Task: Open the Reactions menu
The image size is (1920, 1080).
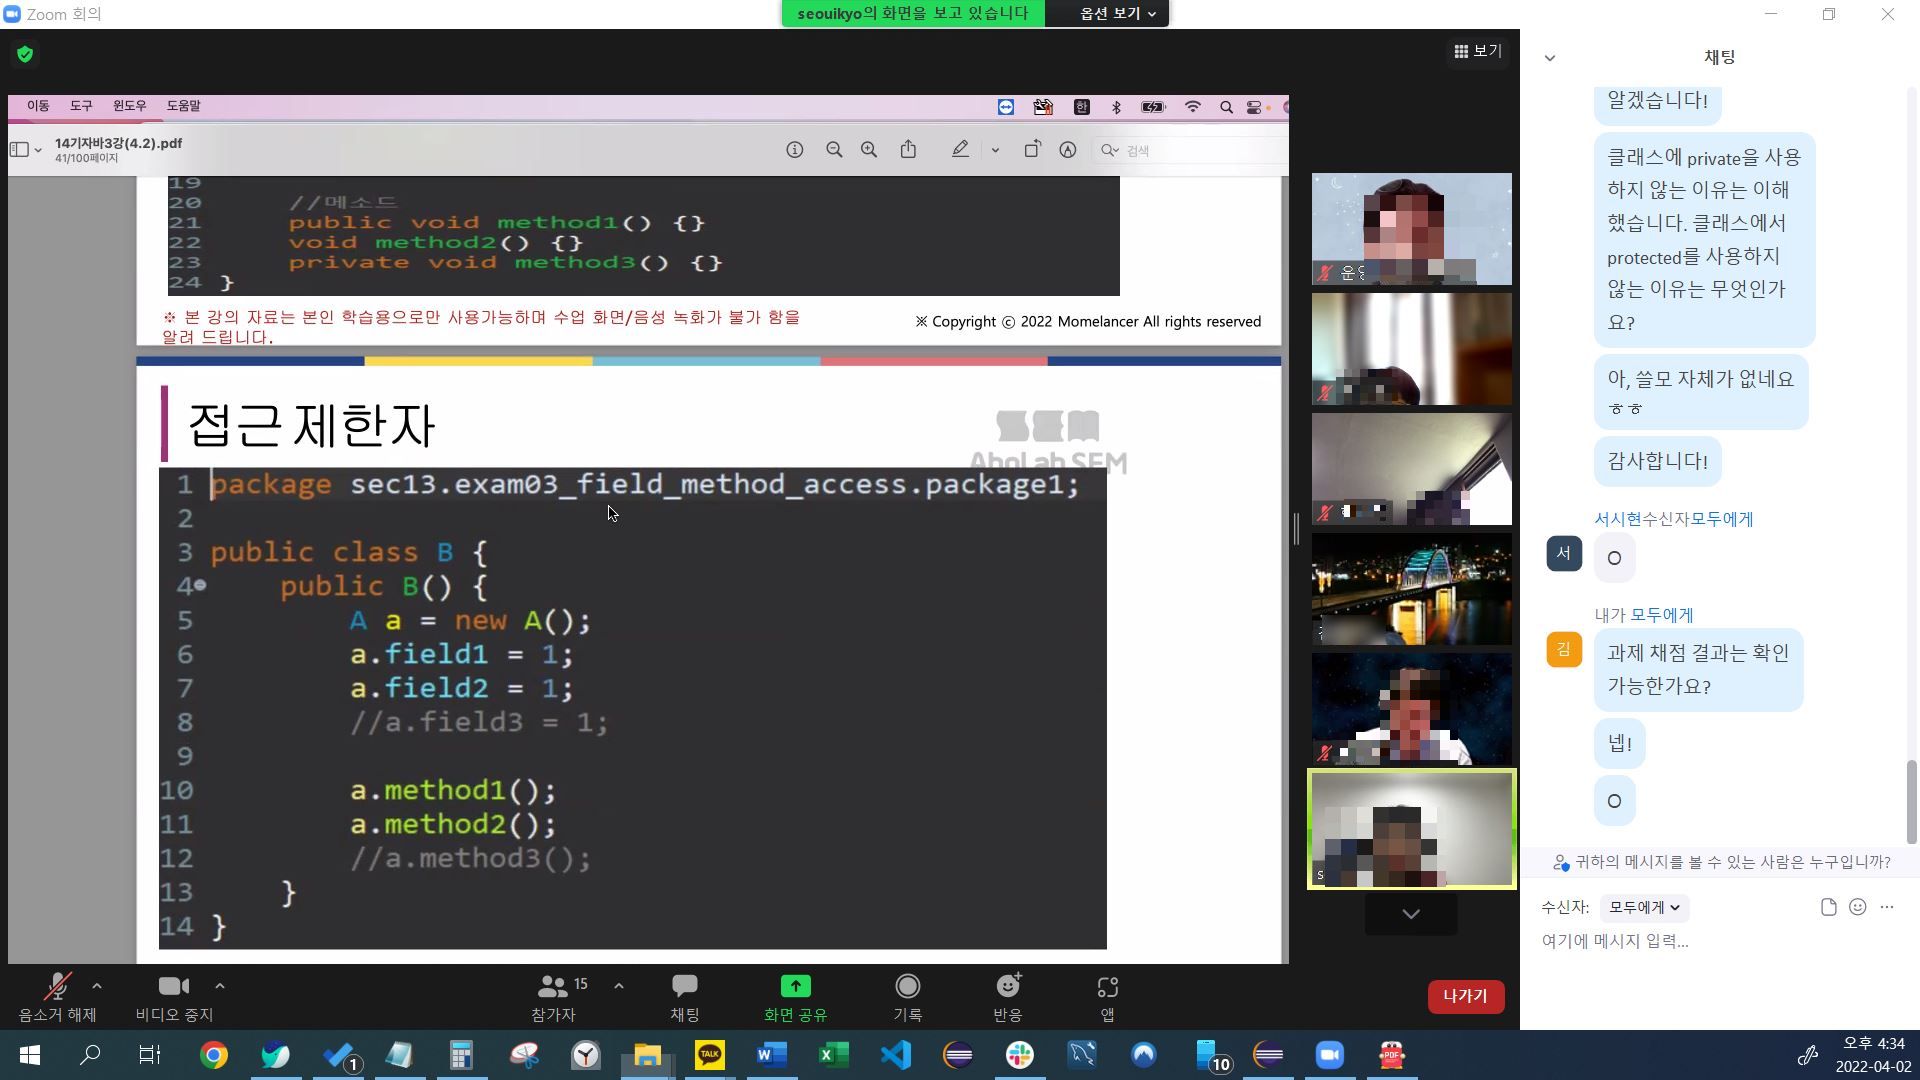Action: point(1007,997)
